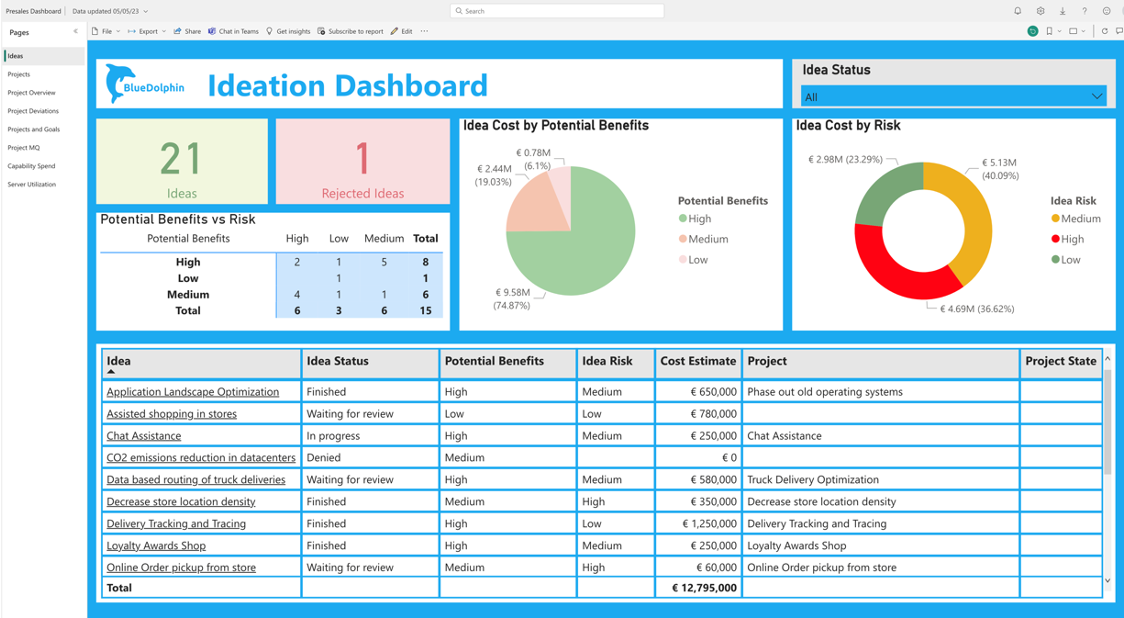Switch to Project Deviations page
The height and width of the screenshot is (618, 1124).
coord(33,111)
